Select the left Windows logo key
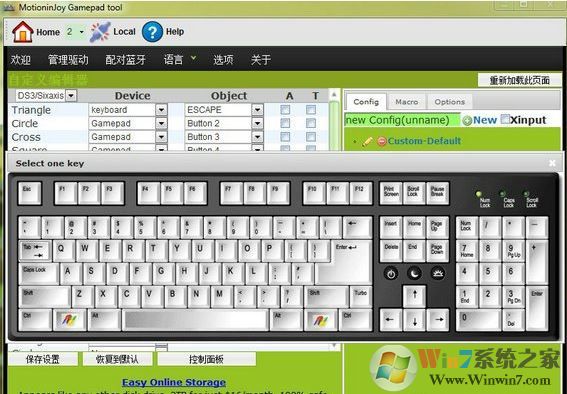Screen dimensions: 567x394 [70, 320]
